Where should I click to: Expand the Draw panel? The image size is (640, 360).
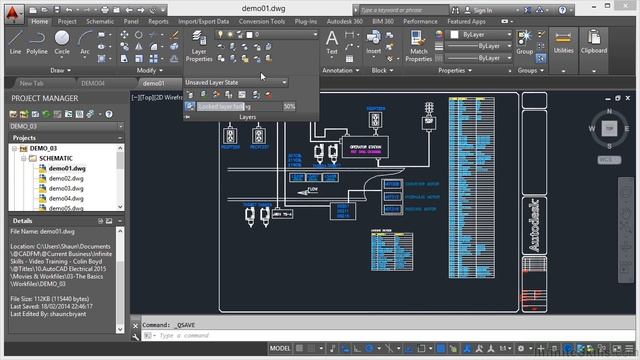coord(60,71)
